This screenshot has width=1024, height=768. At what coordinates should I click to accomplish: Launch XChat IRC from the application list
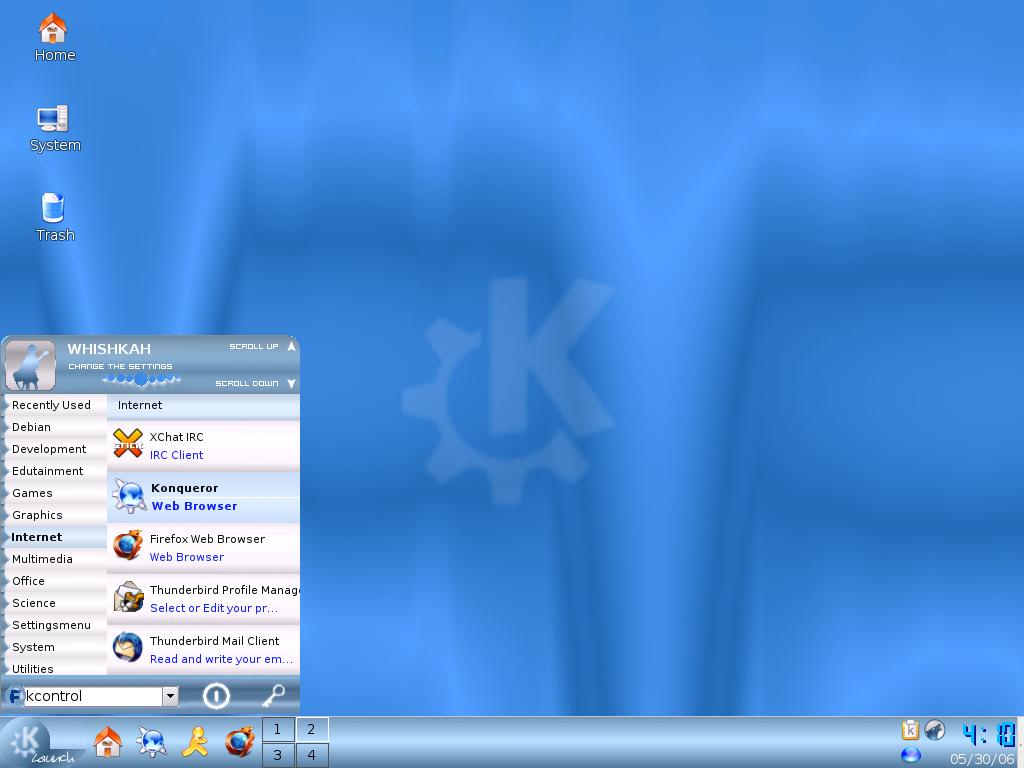(x=203, y=445)
